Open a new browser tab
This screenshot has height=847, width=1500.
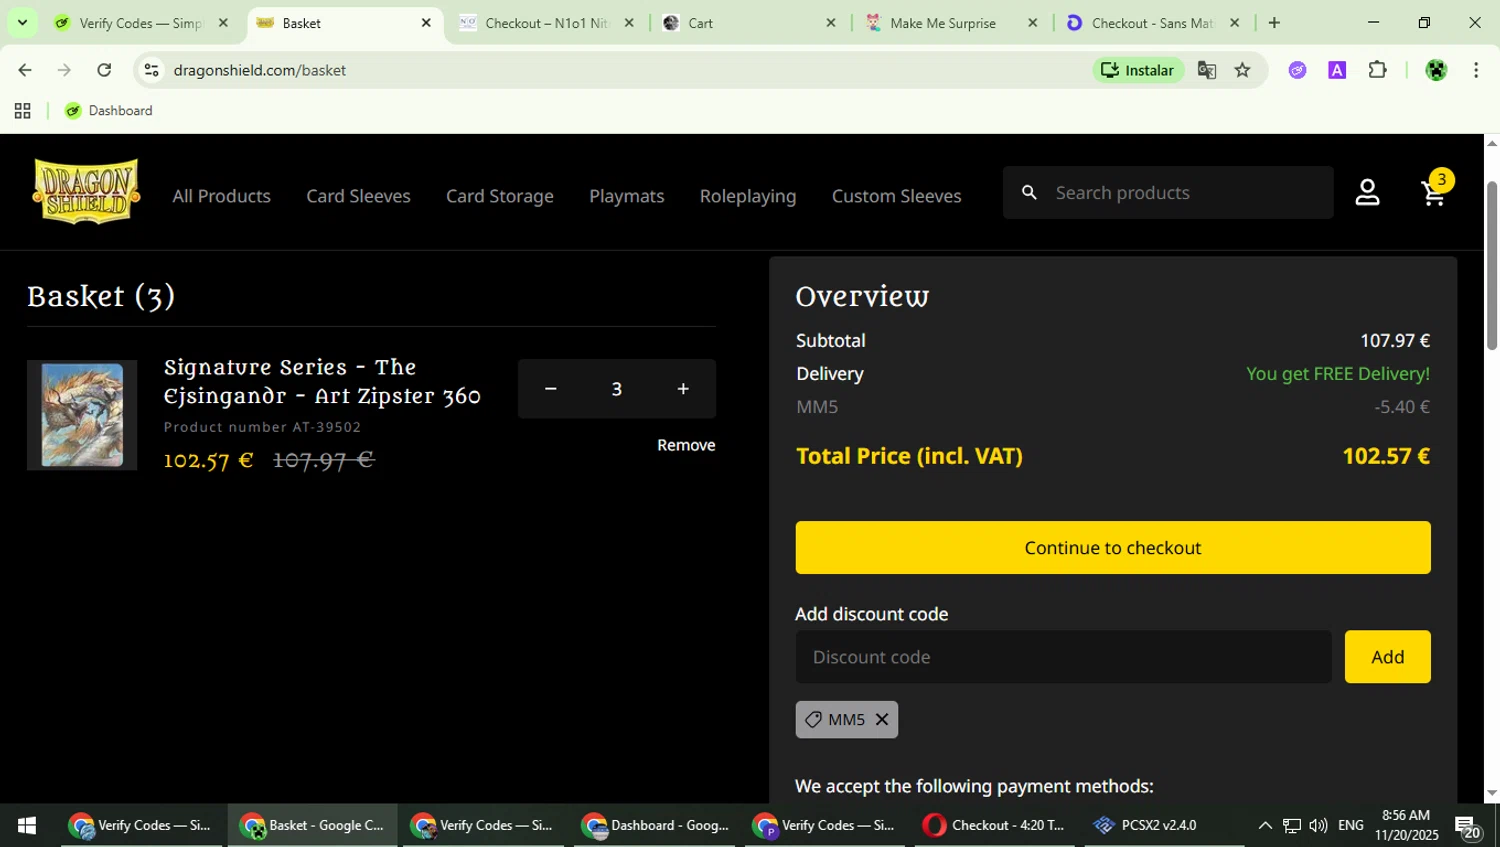[1274, 22]
